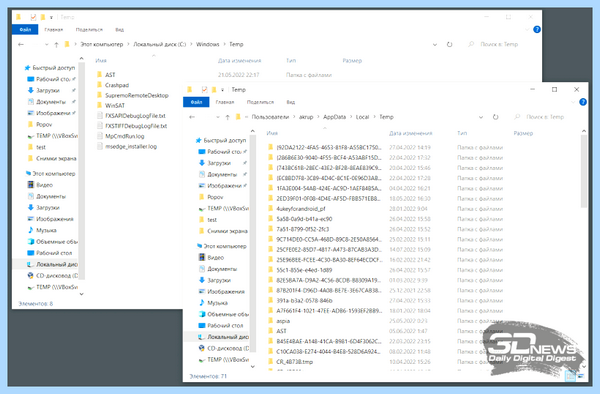Screen dimensions: 600x394
Task: Sort by Имя column in front window
Action: tap(272, 133)
